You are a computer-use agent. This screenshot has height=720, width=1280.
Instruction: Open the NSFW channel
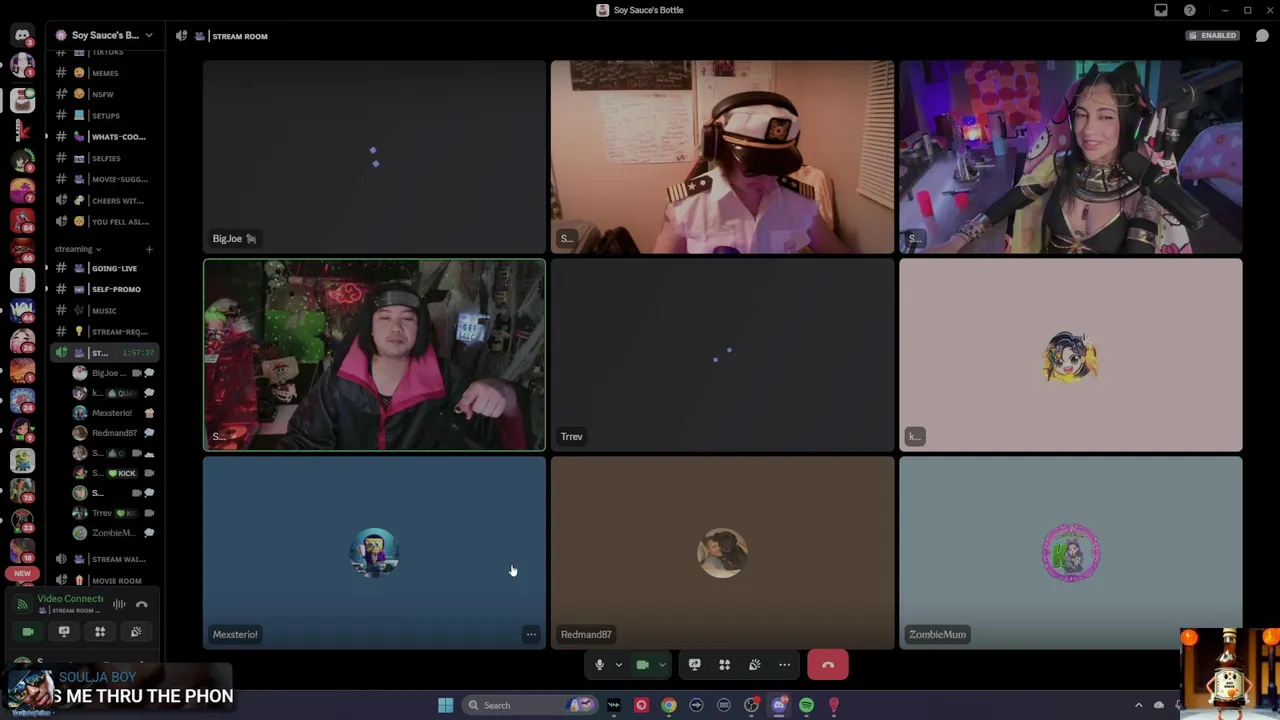(x=104, y=94)
